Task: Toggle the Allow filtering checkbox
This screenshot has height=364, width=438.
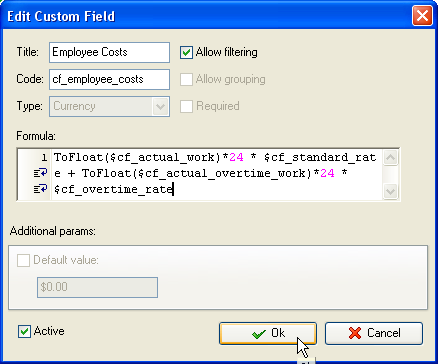Action: (x=186, y=52)
